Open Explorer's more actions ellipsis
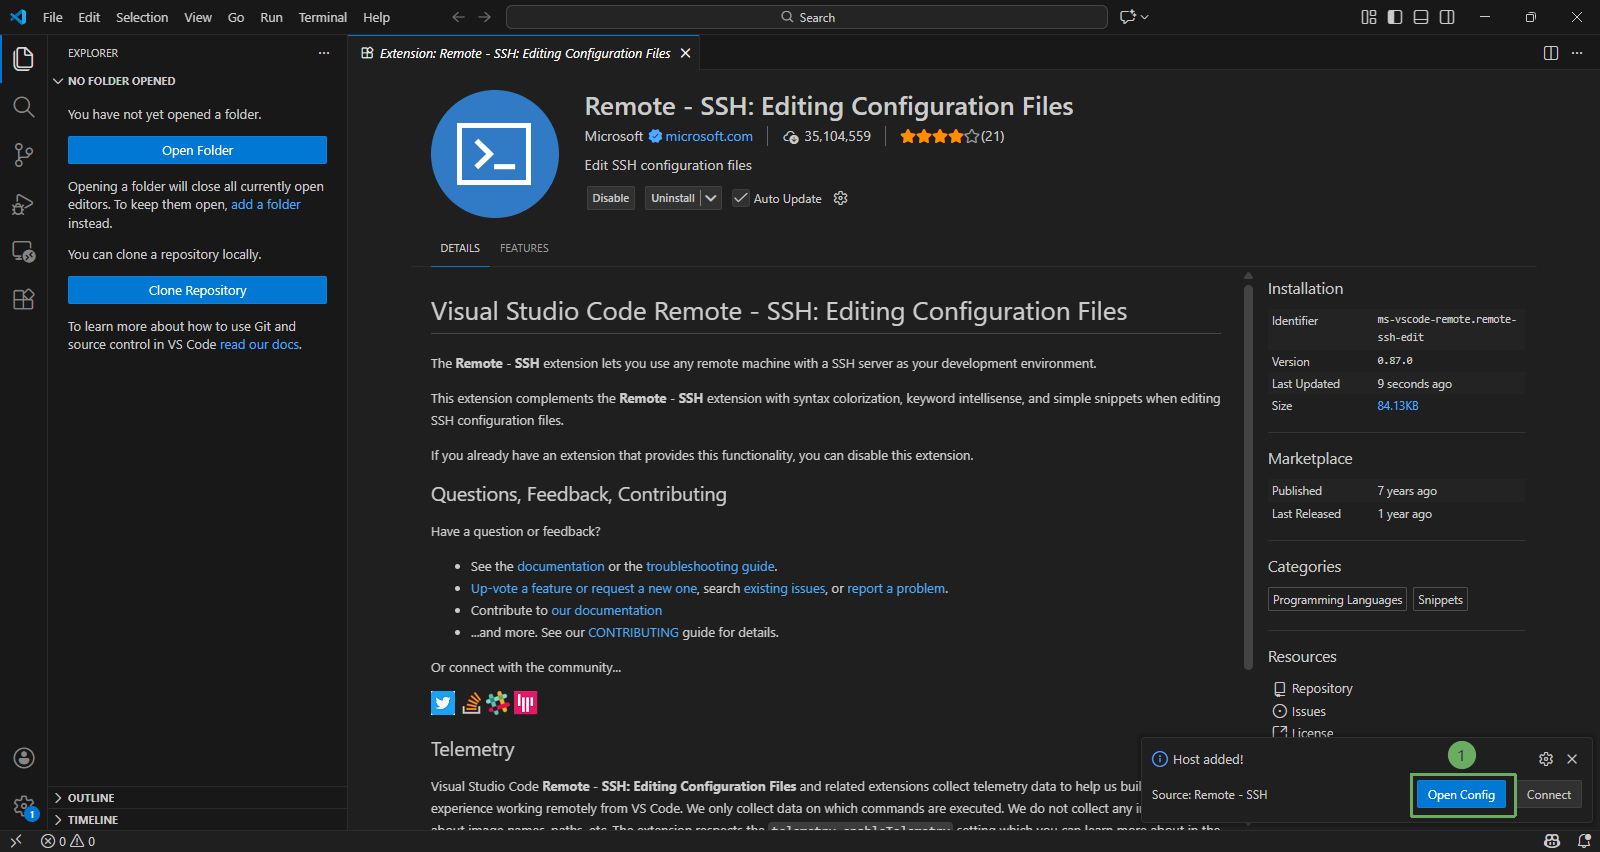Screen dimensions: 1600x852 click(x=324, y=53)
